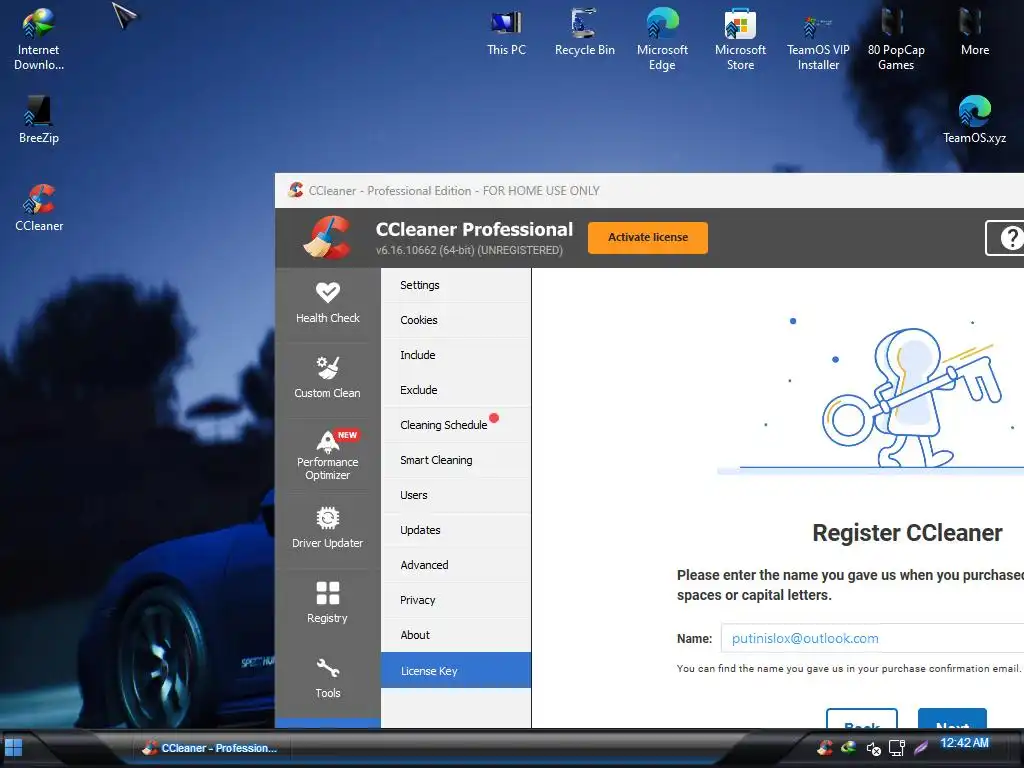Click the Windows Start button
1024x768 pixels.
pos(14,747)
